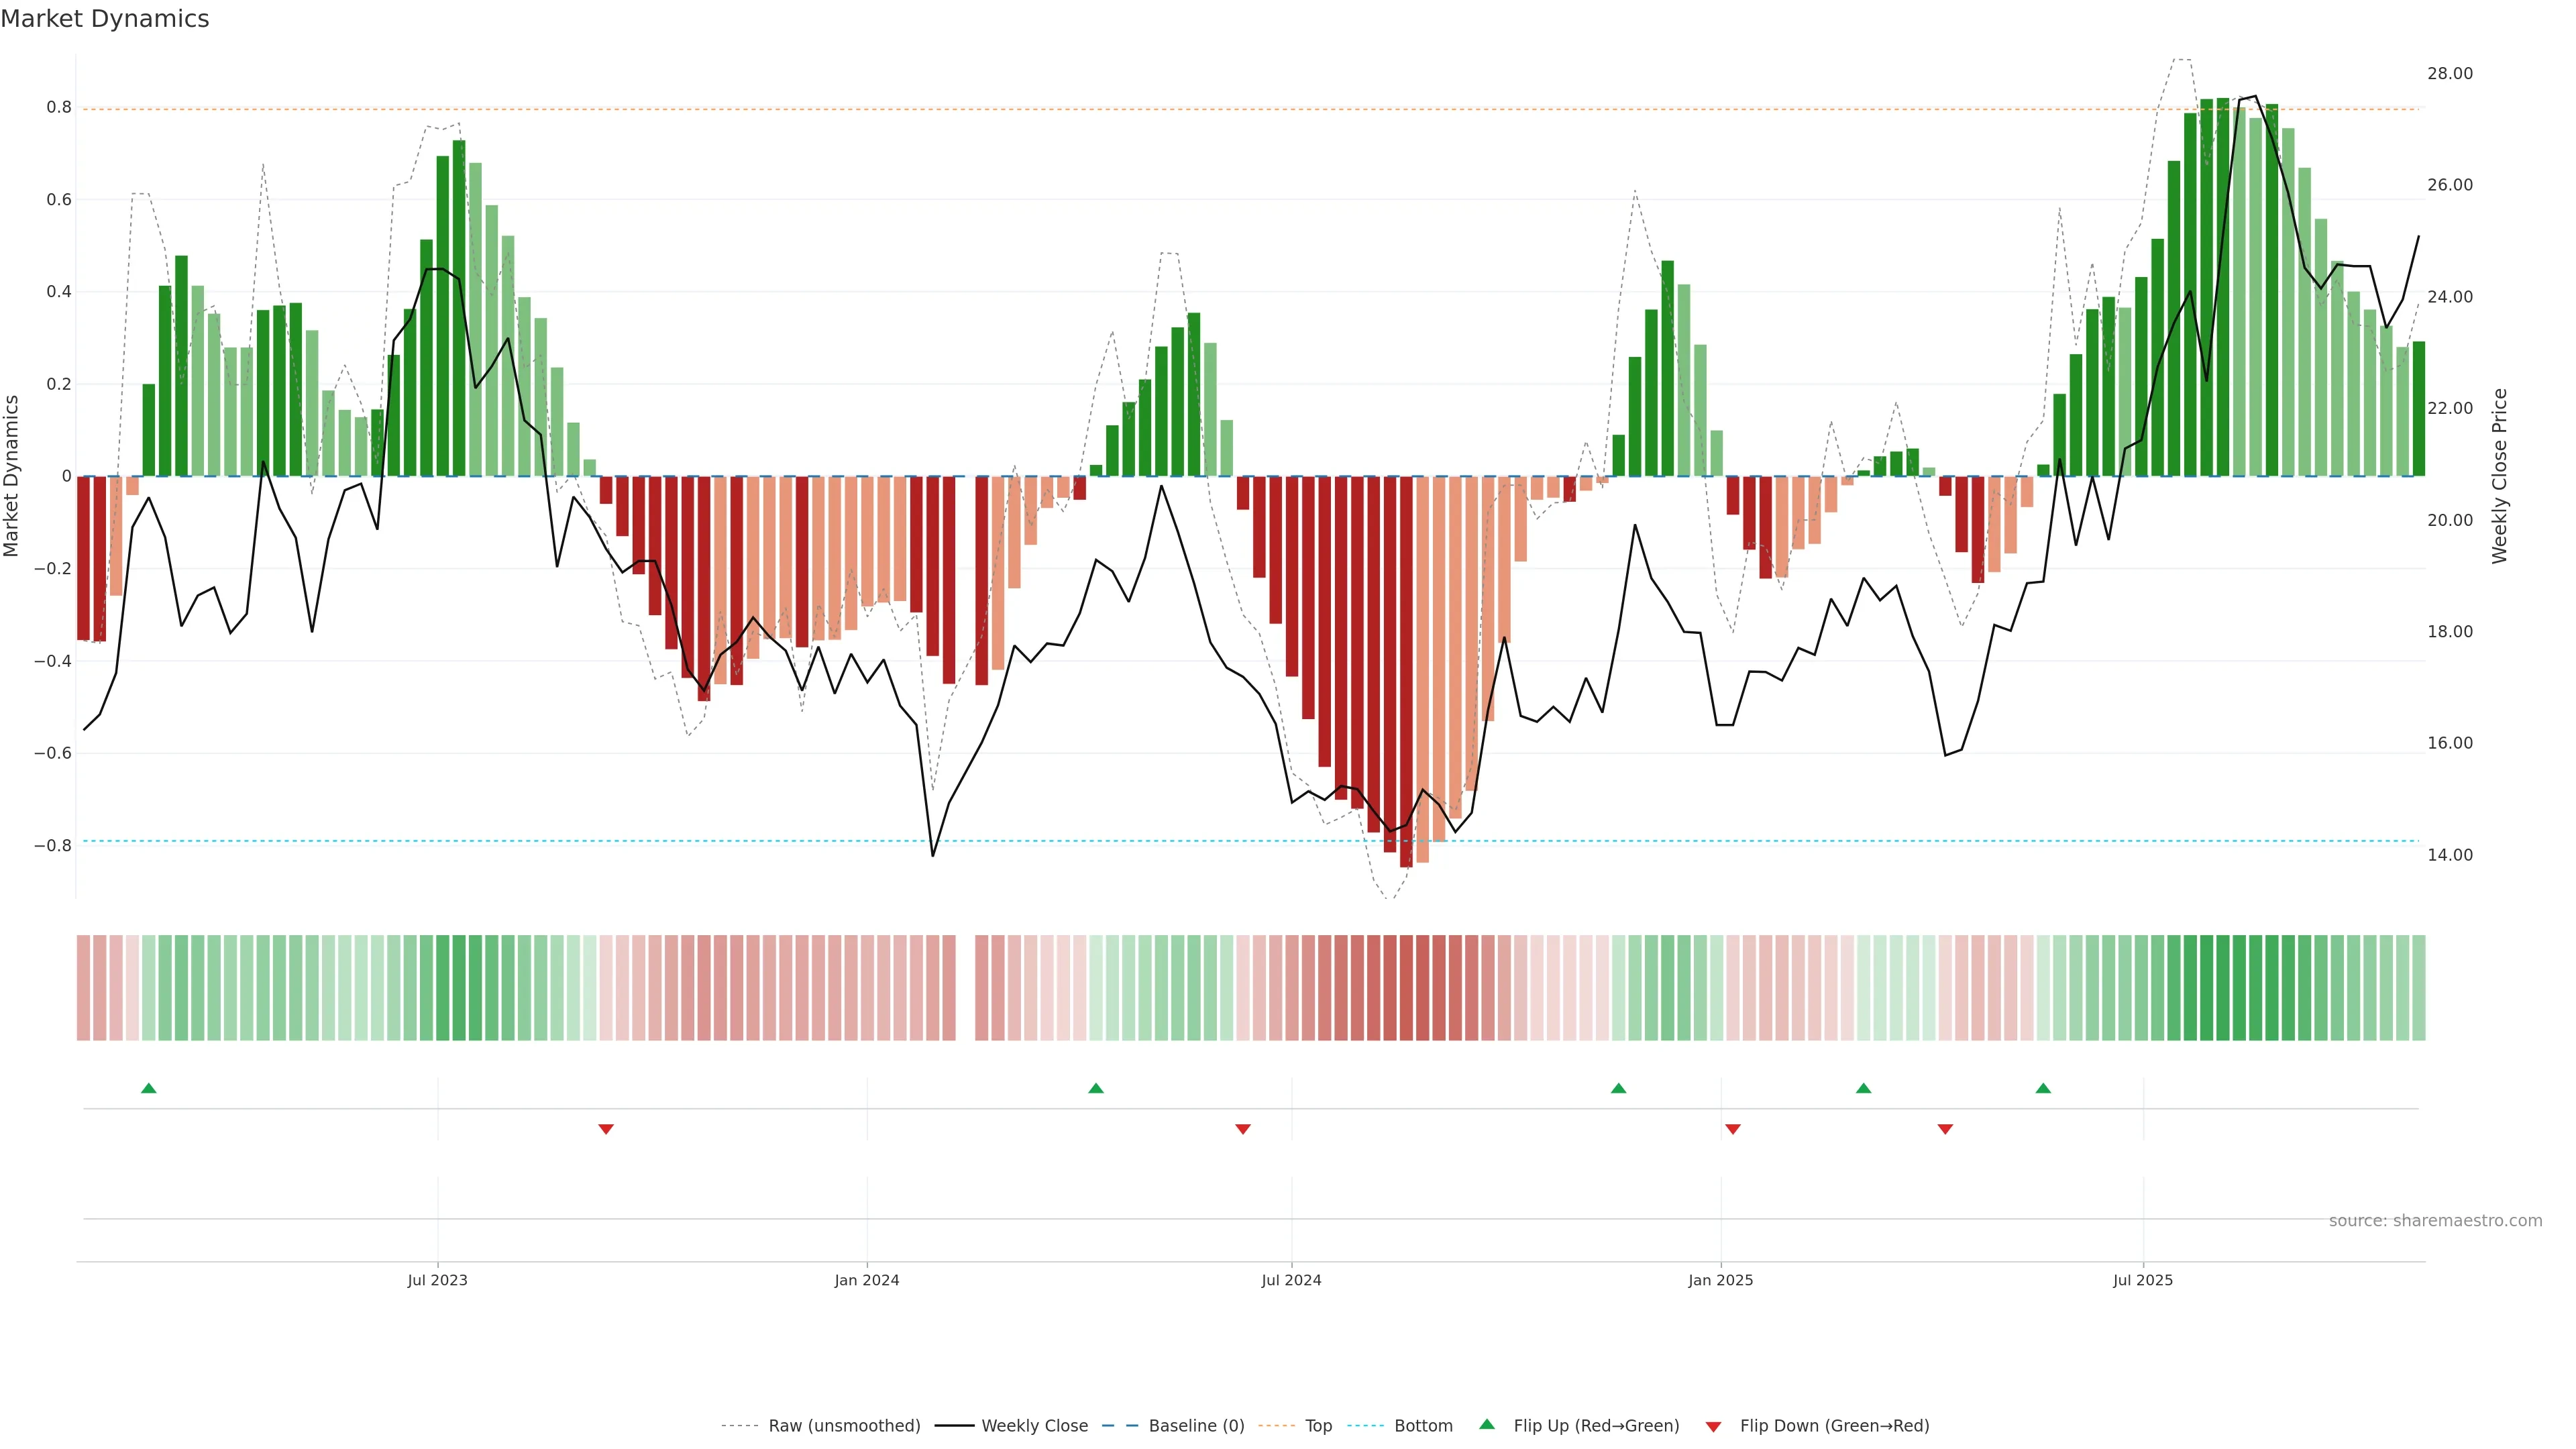Click the Weekly Close Price axis title

pyautogui.click(x=2500, y=476)
